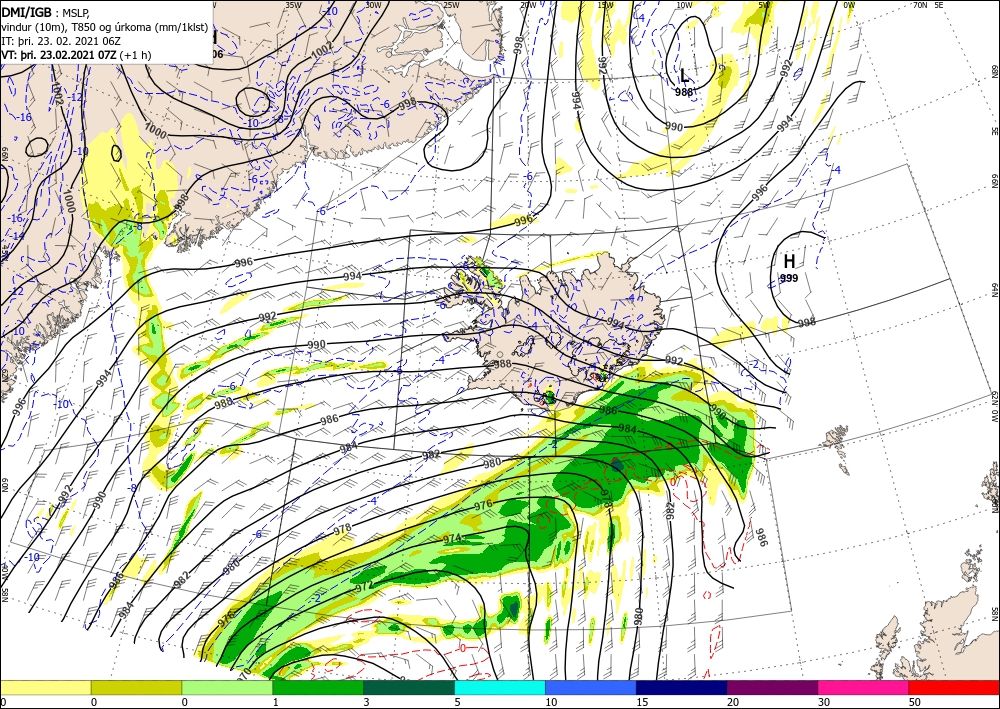Click the 999 pressure value under the H

pos(789,279)
